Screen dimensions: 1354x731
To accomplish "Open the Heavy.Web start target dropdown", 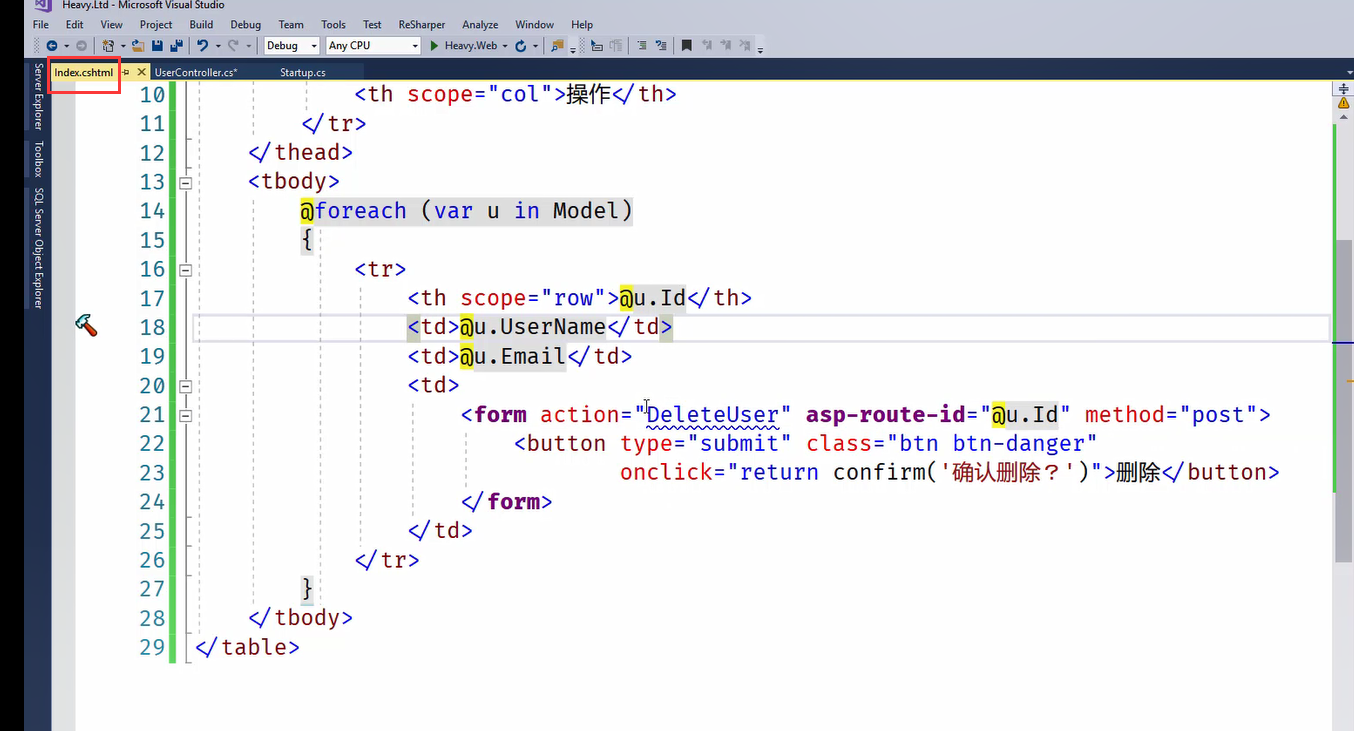I will tap(506, 46).
